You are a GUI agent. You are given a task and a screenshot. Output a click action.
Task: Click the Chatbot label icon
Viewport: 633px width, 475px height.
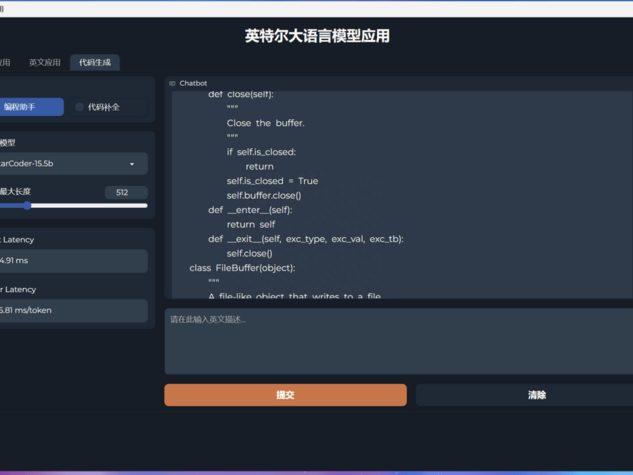pos(172,84)
